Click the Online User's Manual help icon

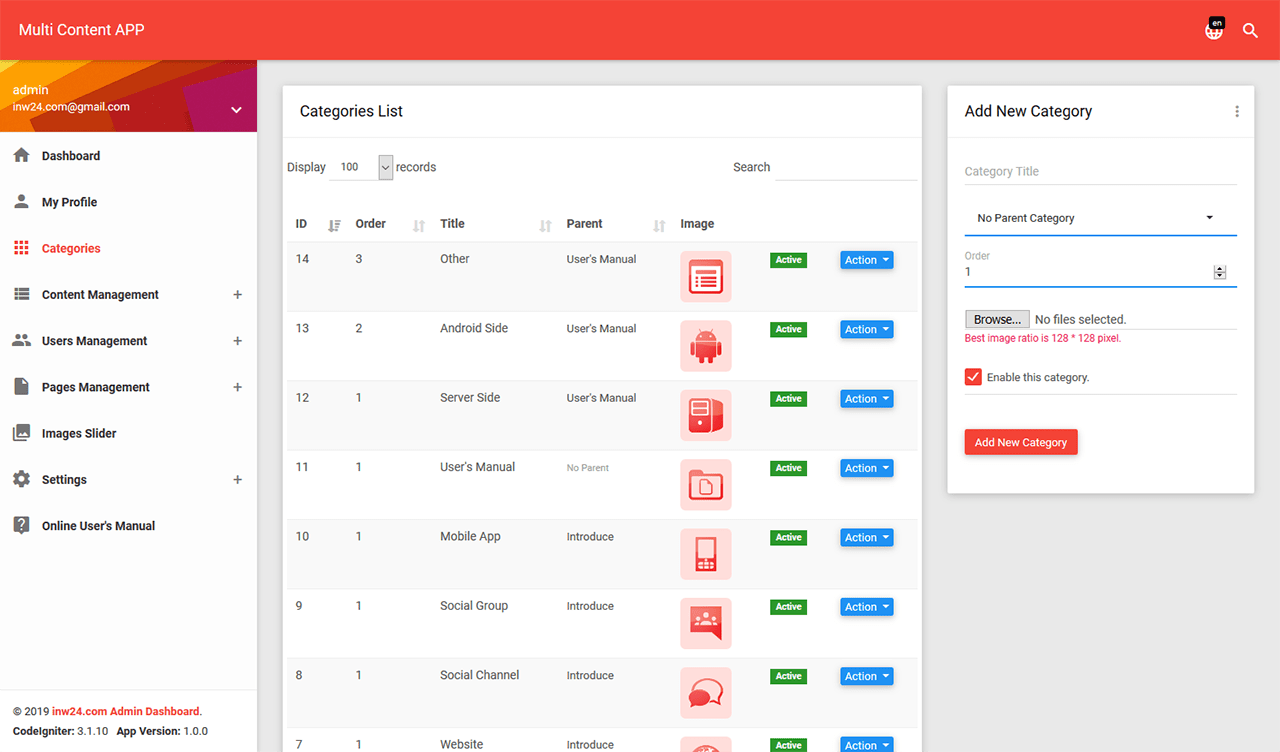click(x=21, y=525)
